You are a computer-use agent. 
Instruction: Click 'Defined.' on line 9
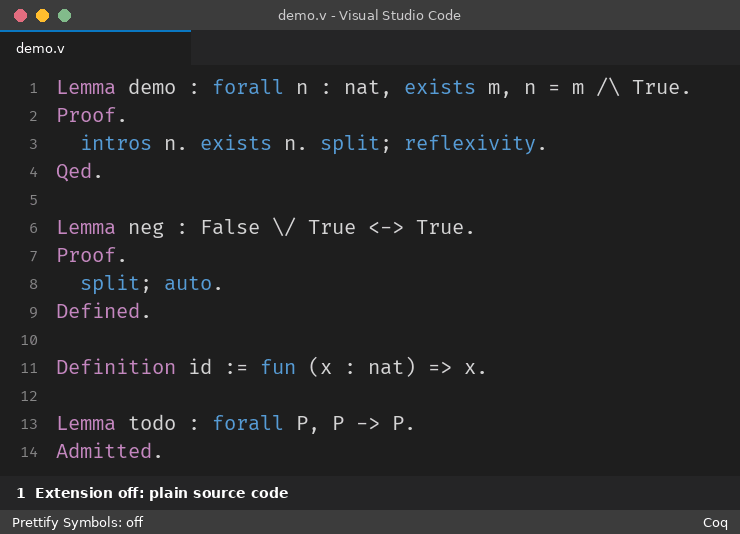coord(103,311)
